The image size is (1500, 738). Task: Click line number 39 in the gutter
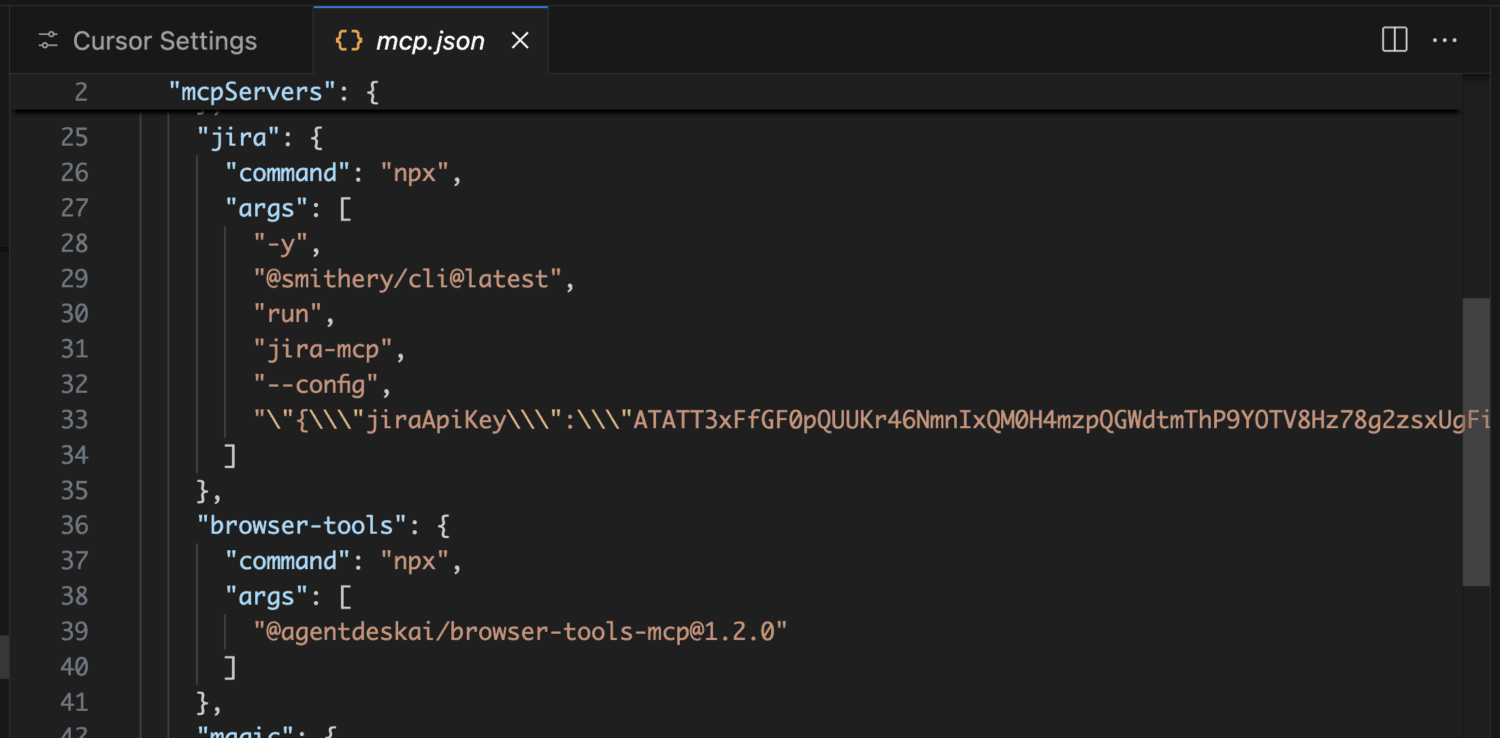[x=75, y=631]
